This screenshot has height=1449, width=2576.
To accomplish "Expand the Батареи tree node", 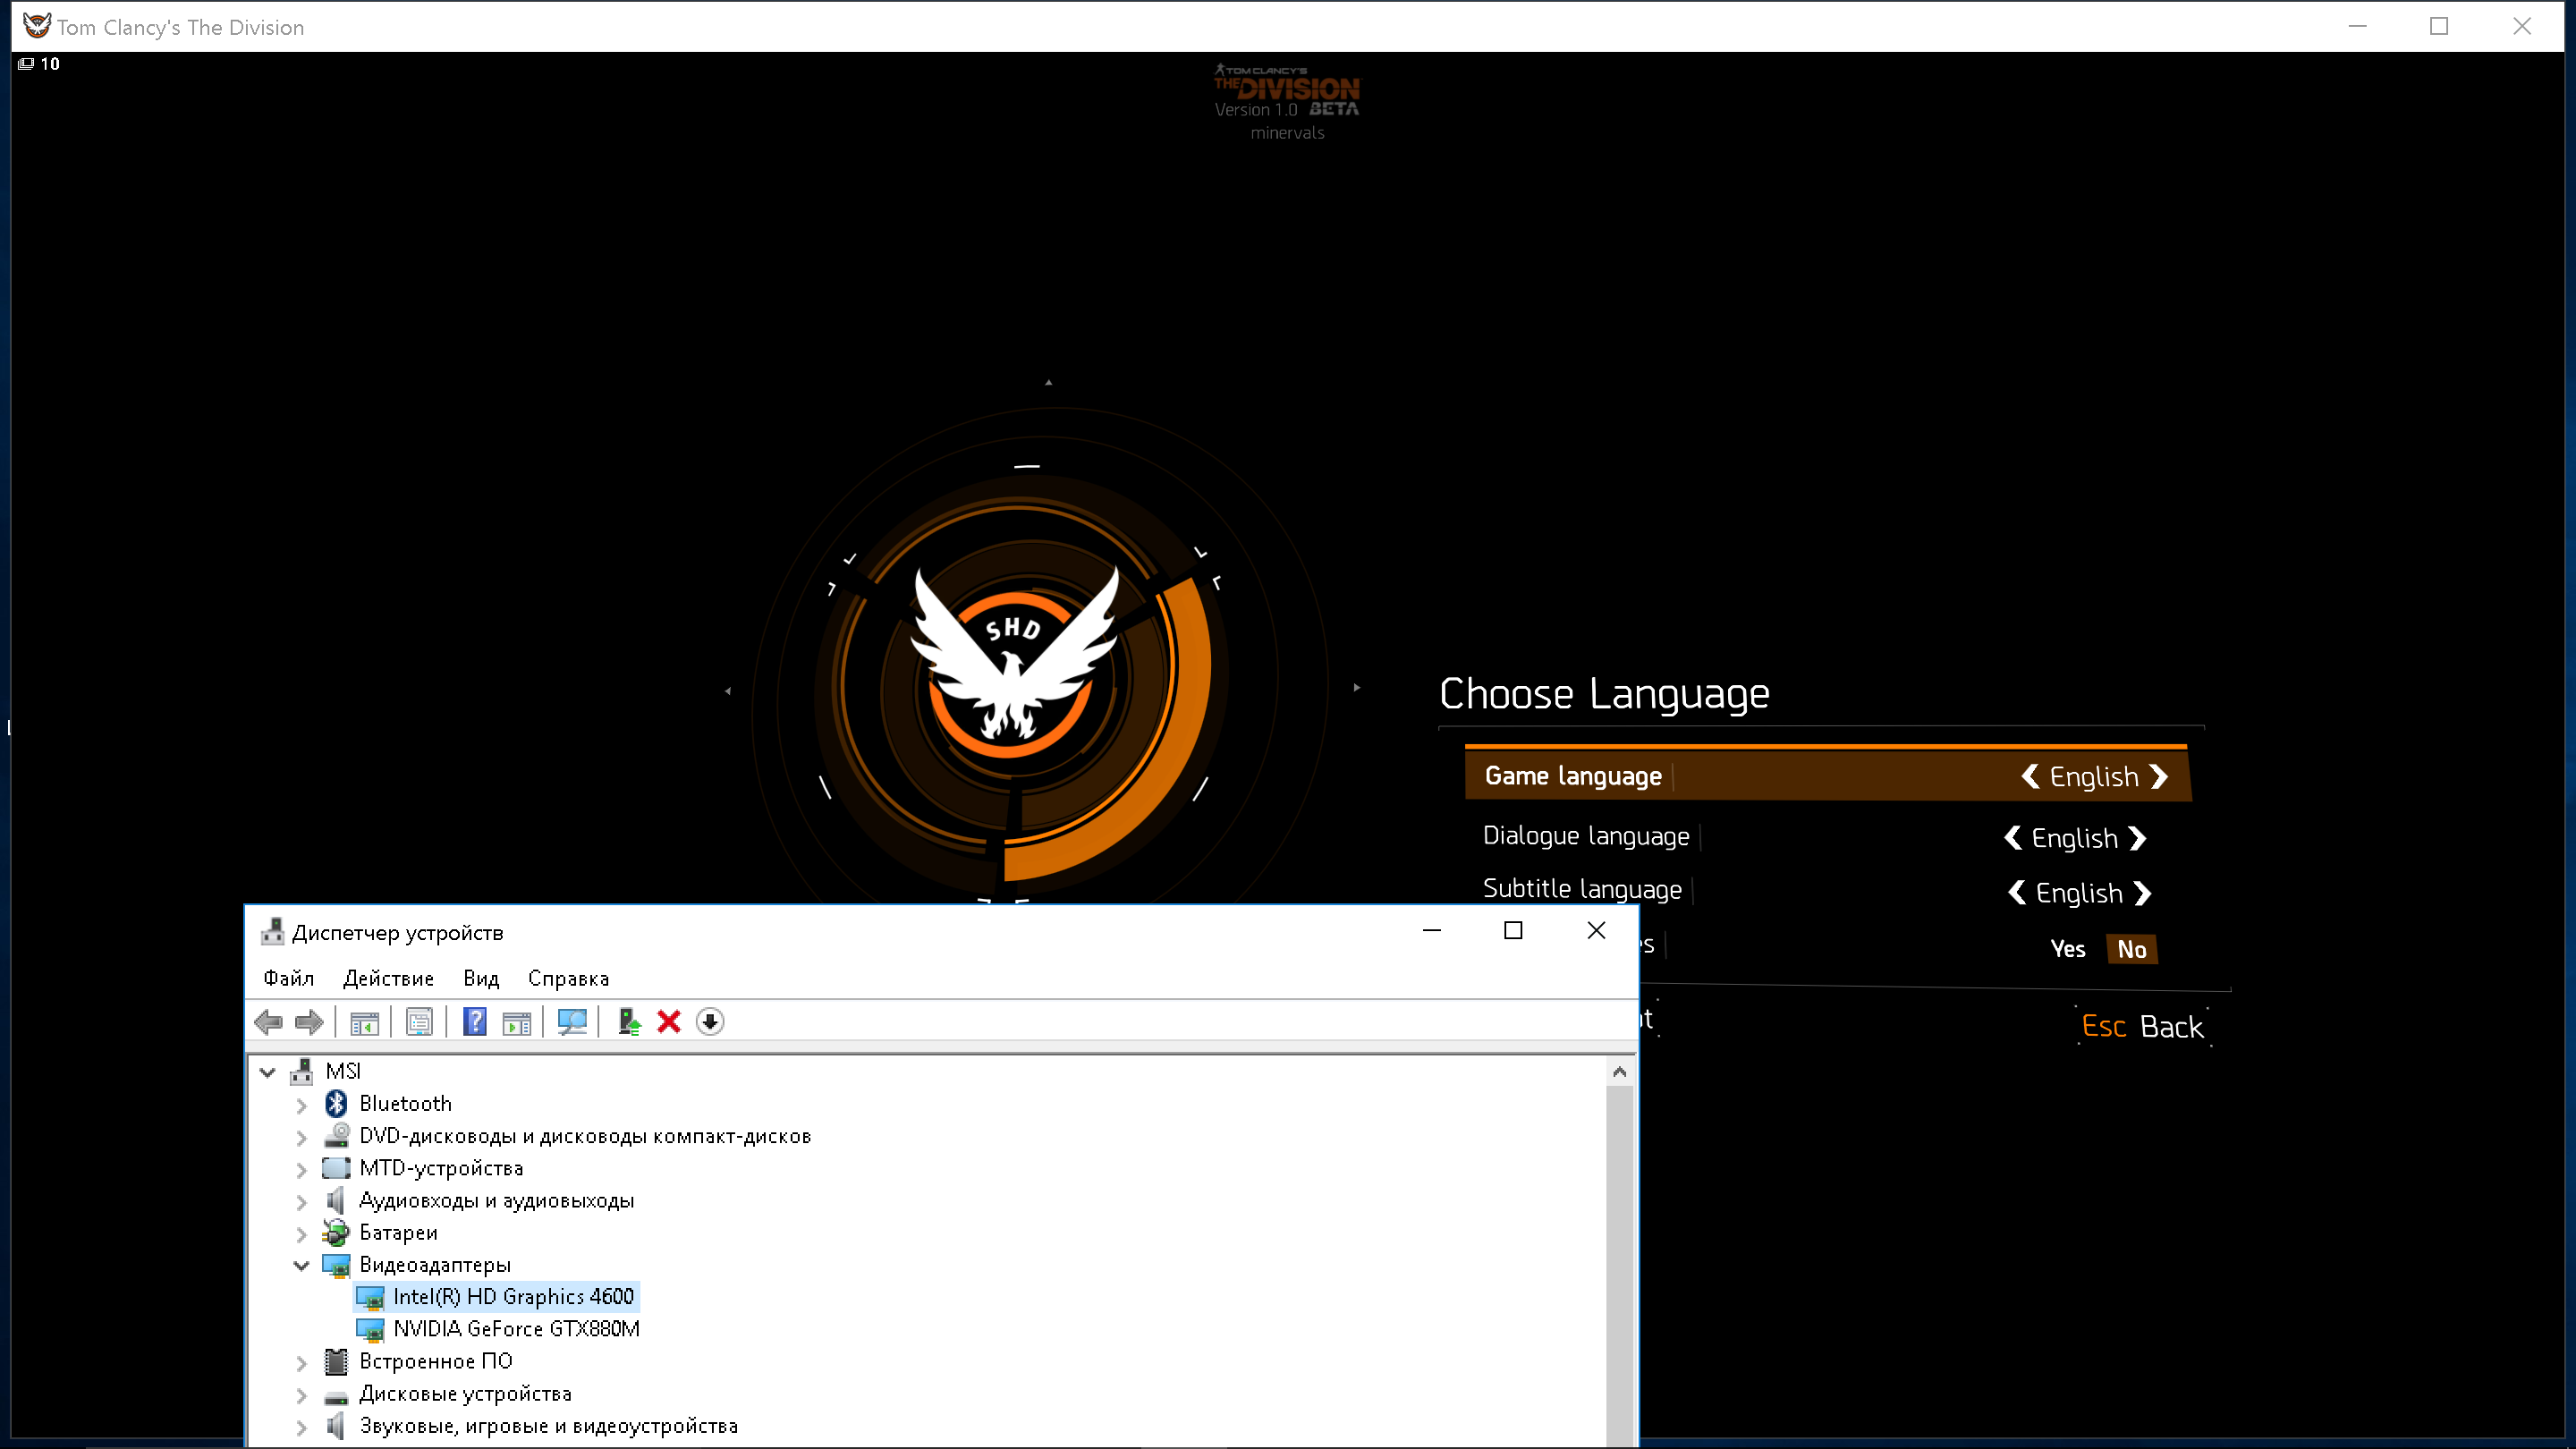I will [301, 1234].
